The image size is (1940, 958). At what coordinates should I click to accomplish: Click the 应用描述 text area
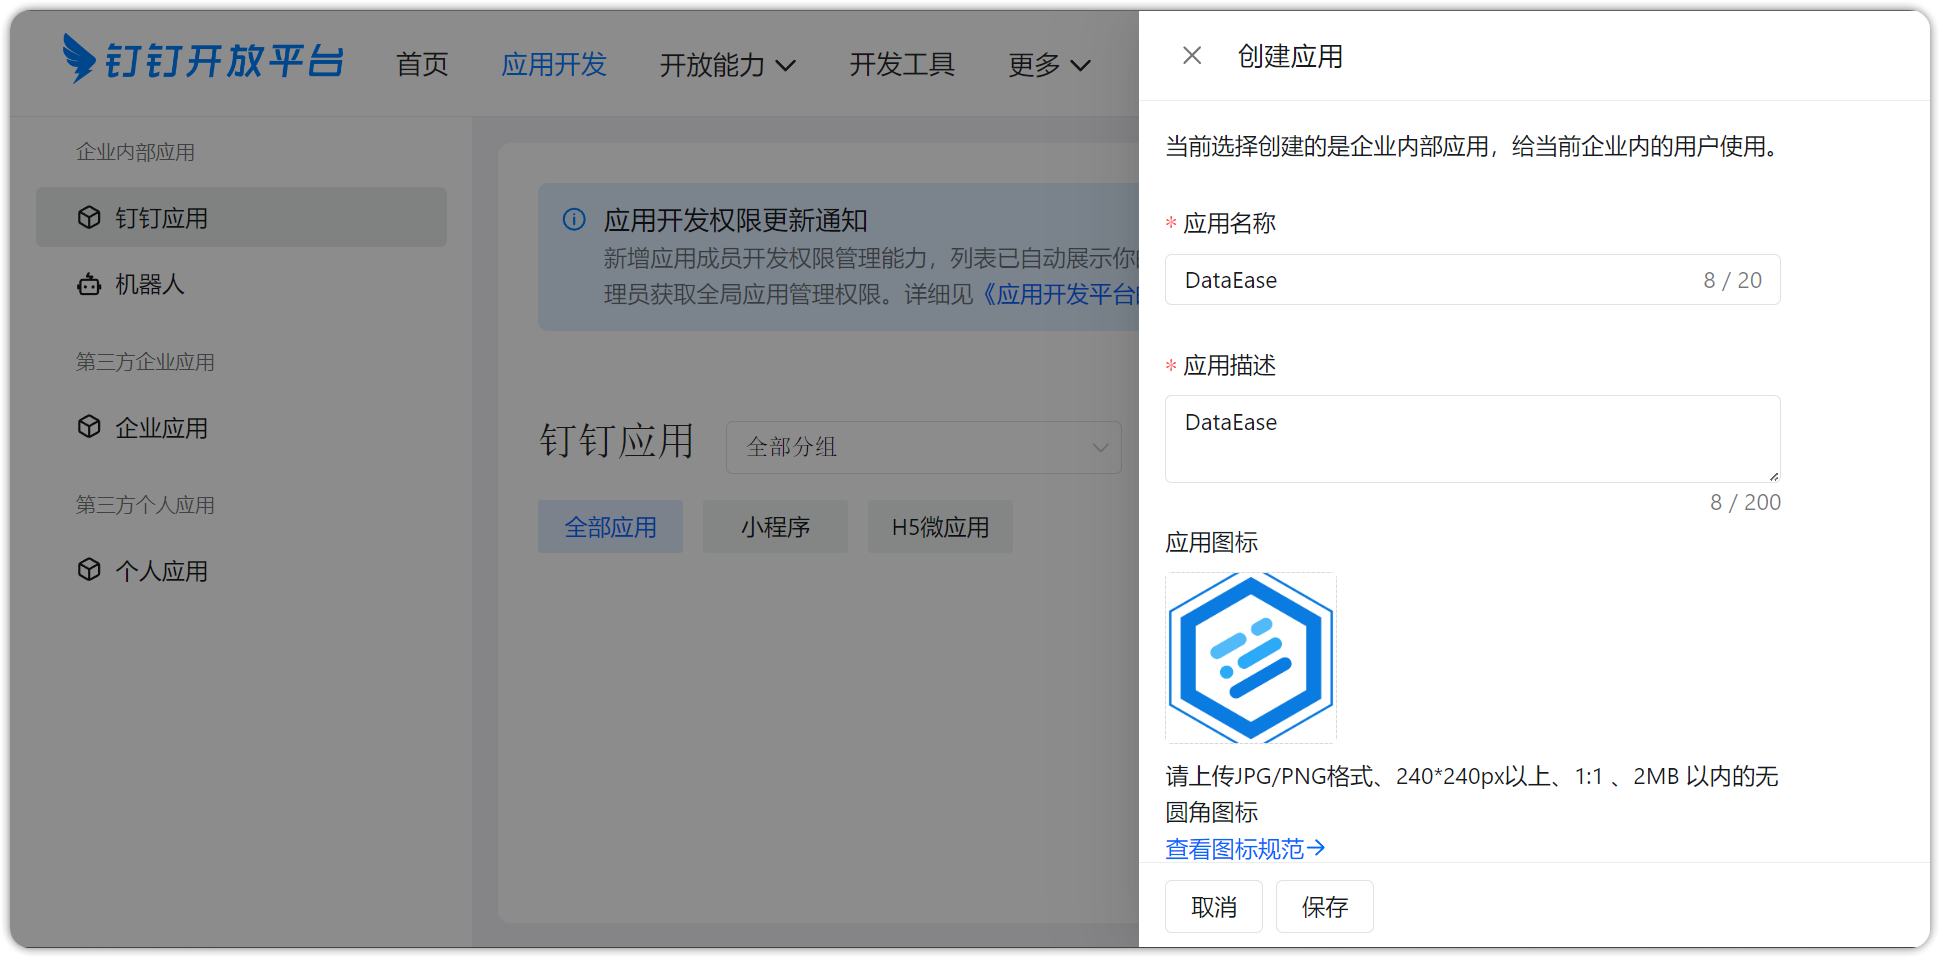click(x=1472, y=439)
